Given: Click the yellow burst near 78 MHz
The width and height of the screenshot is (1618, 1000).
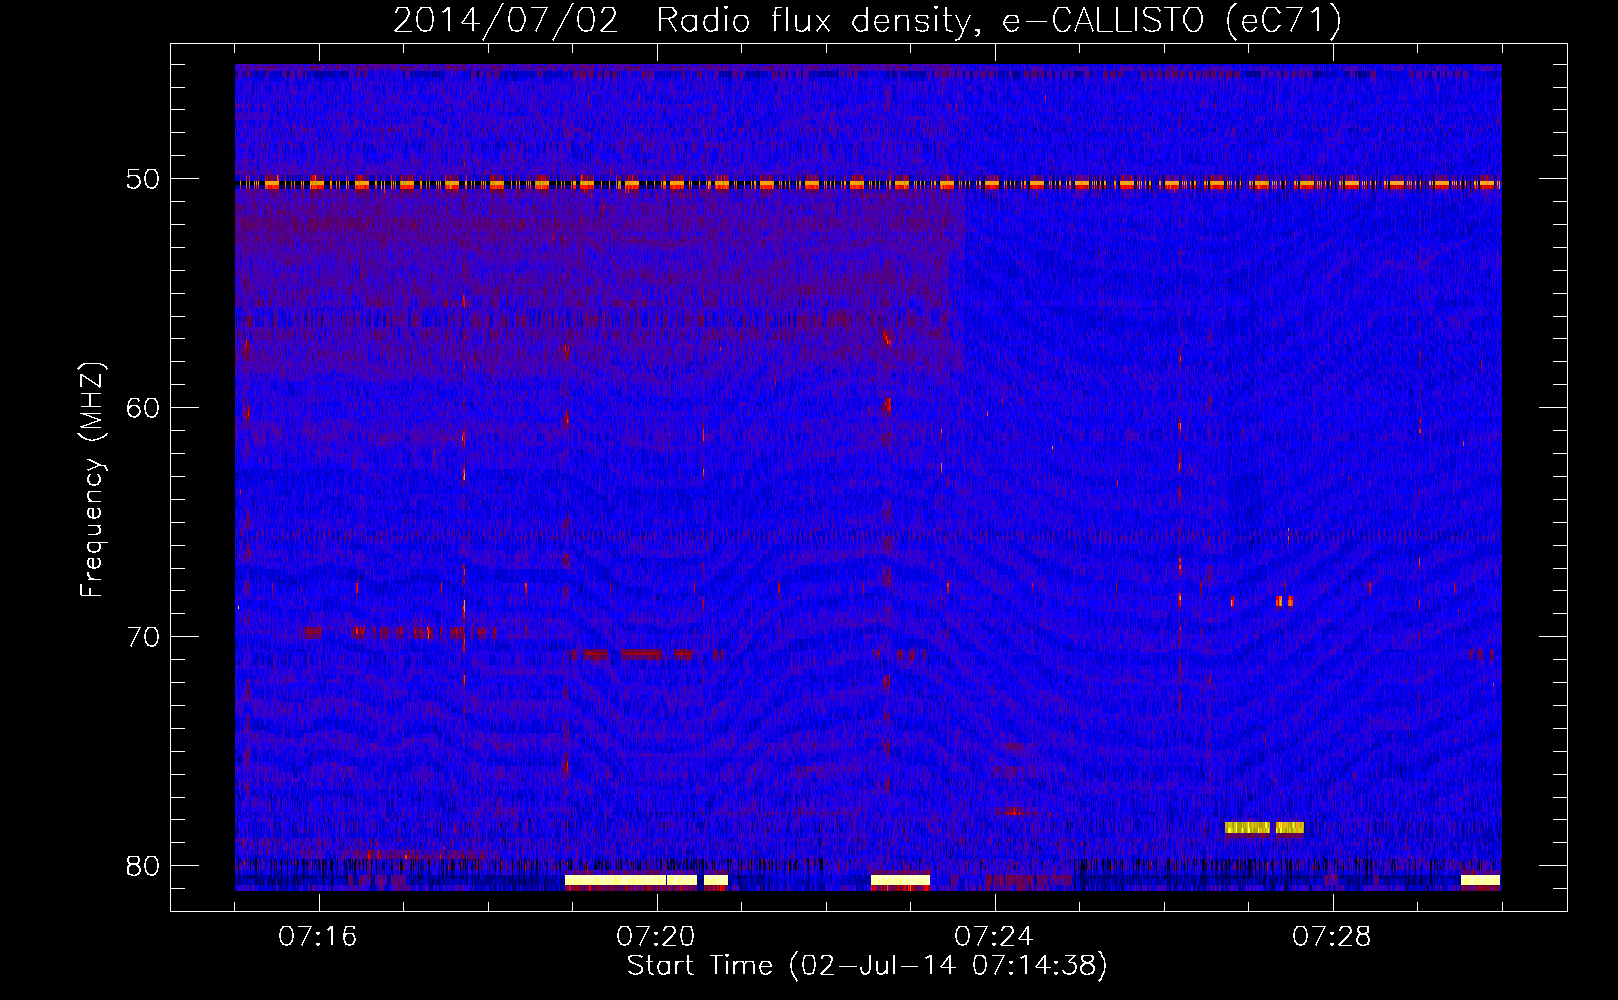Looking at the screenshot, I should (x=1264, y=828).
